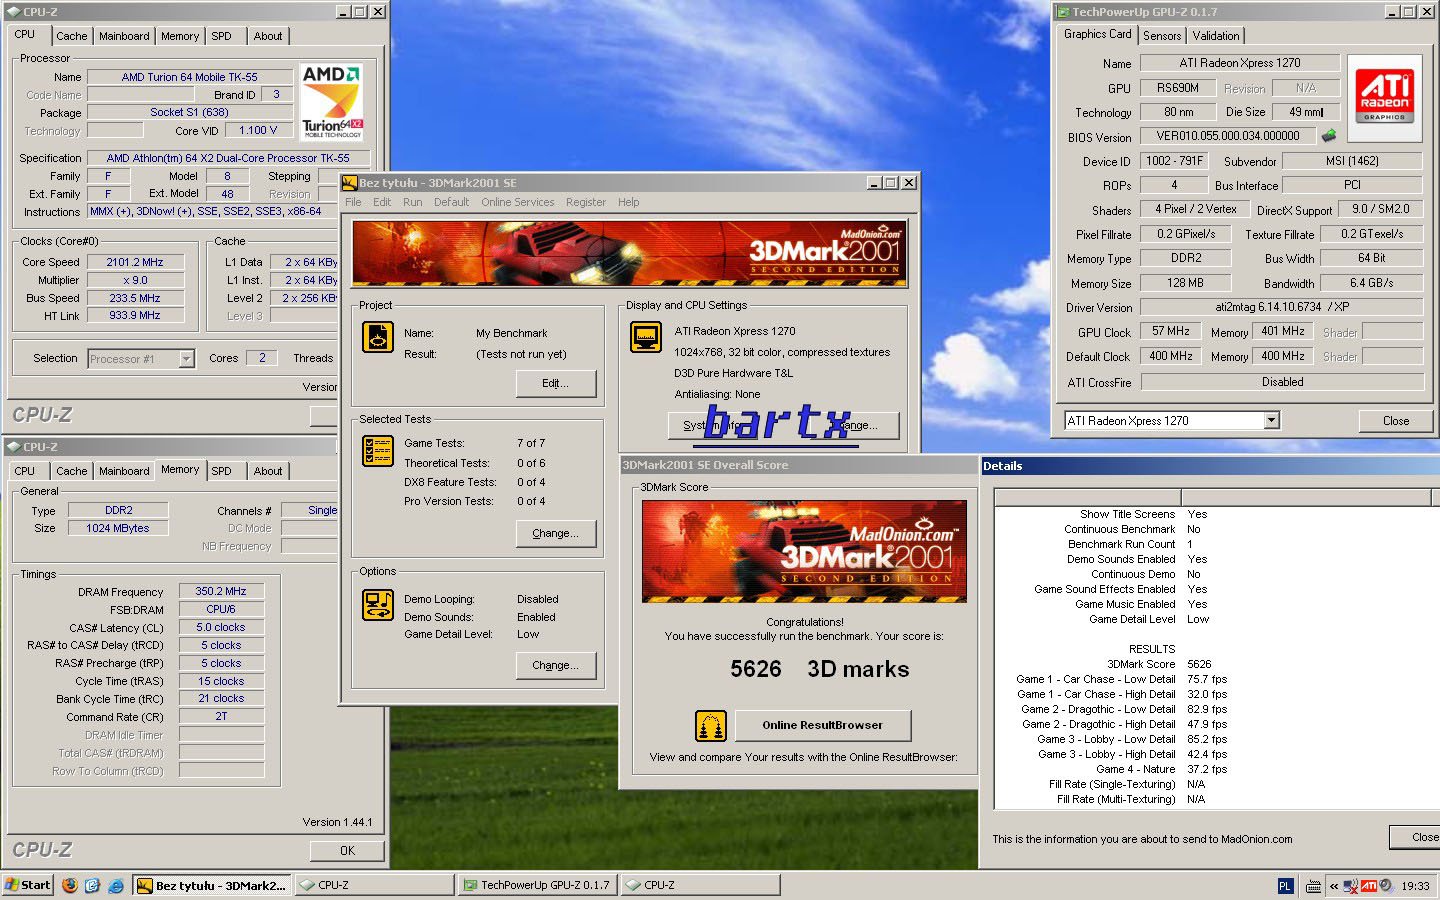Open the File menu in 3DMark2001
1440x900 pixels.
(x=353, y=202)
